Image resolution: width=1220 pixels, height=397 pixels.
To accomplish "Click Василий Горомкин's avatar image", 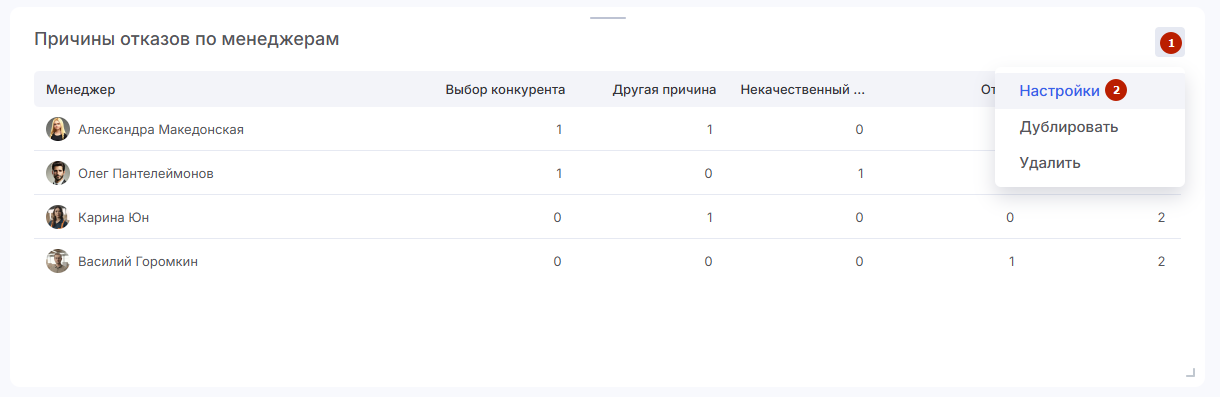I will pos(58,261).
